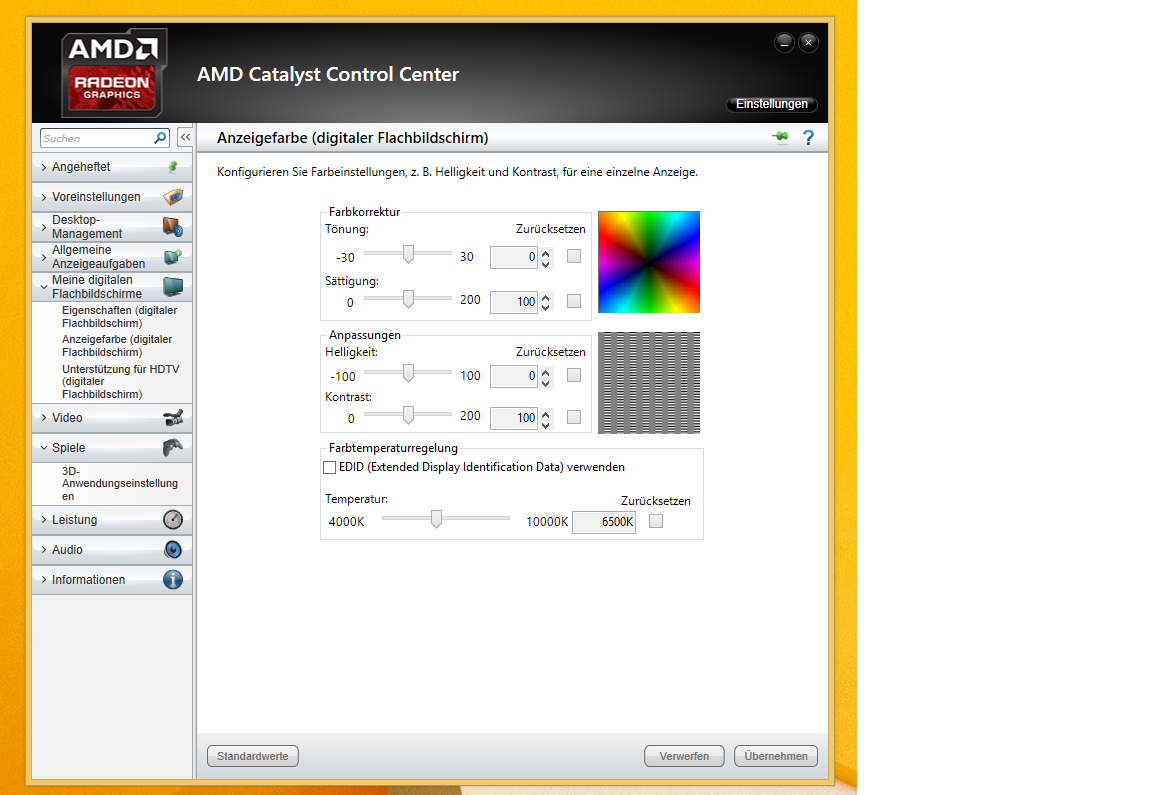Open 3D-Anwendungseinstellungen page
The image size is (1152, 795).
point(120,483)
